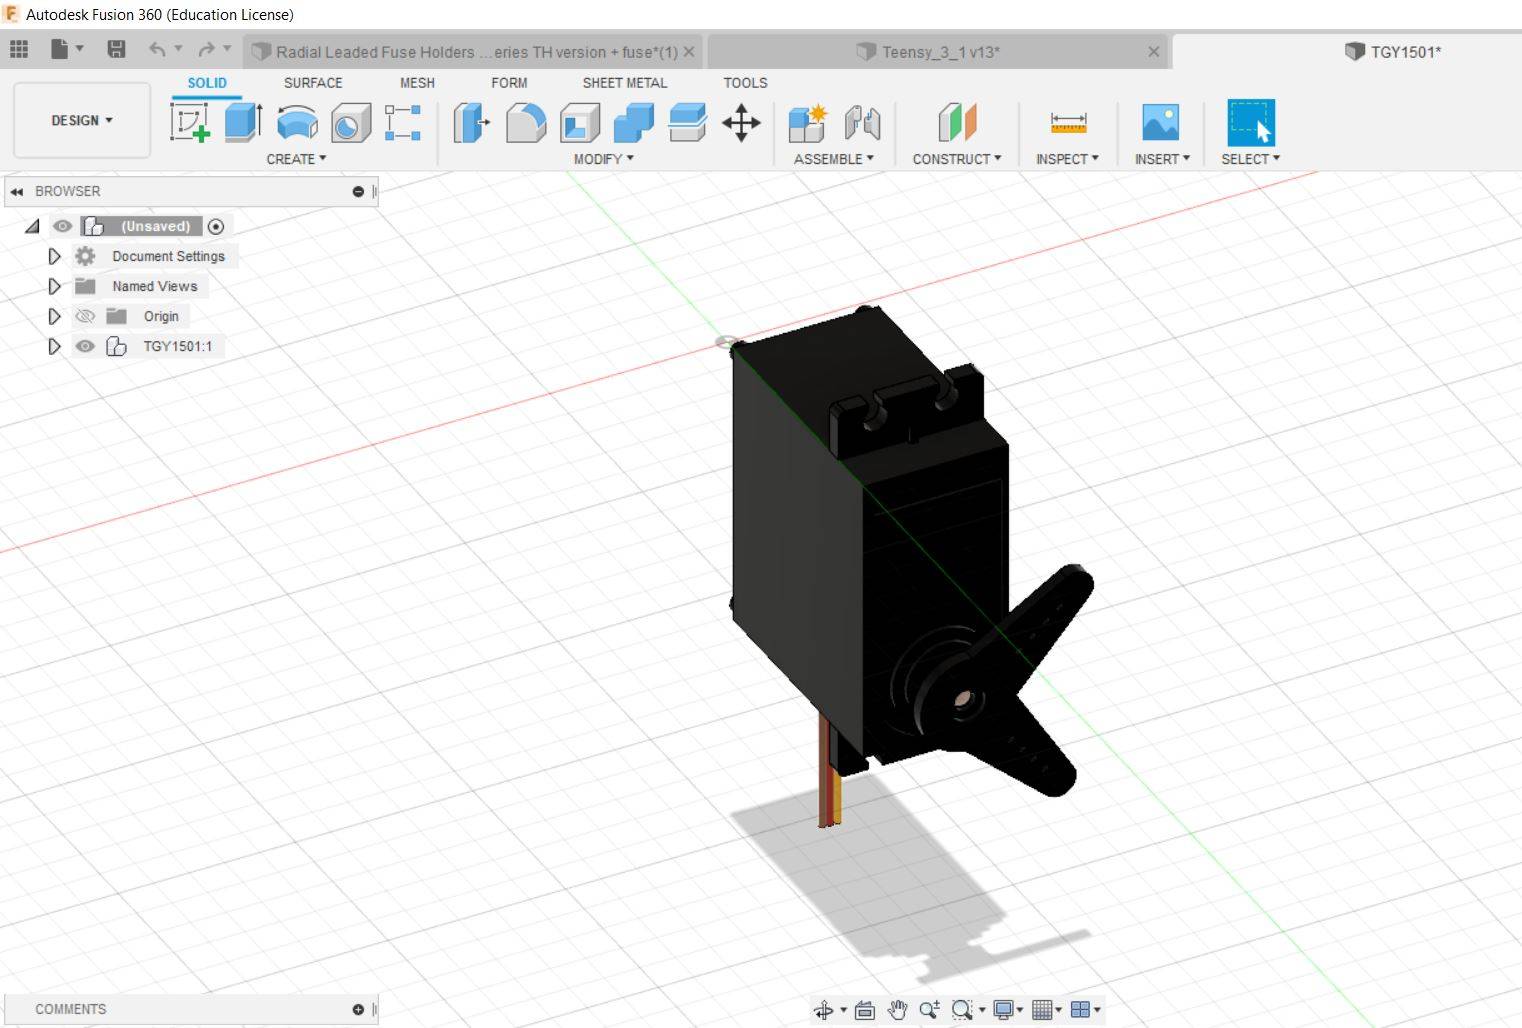Select the Hole tool

coord(350,123)
